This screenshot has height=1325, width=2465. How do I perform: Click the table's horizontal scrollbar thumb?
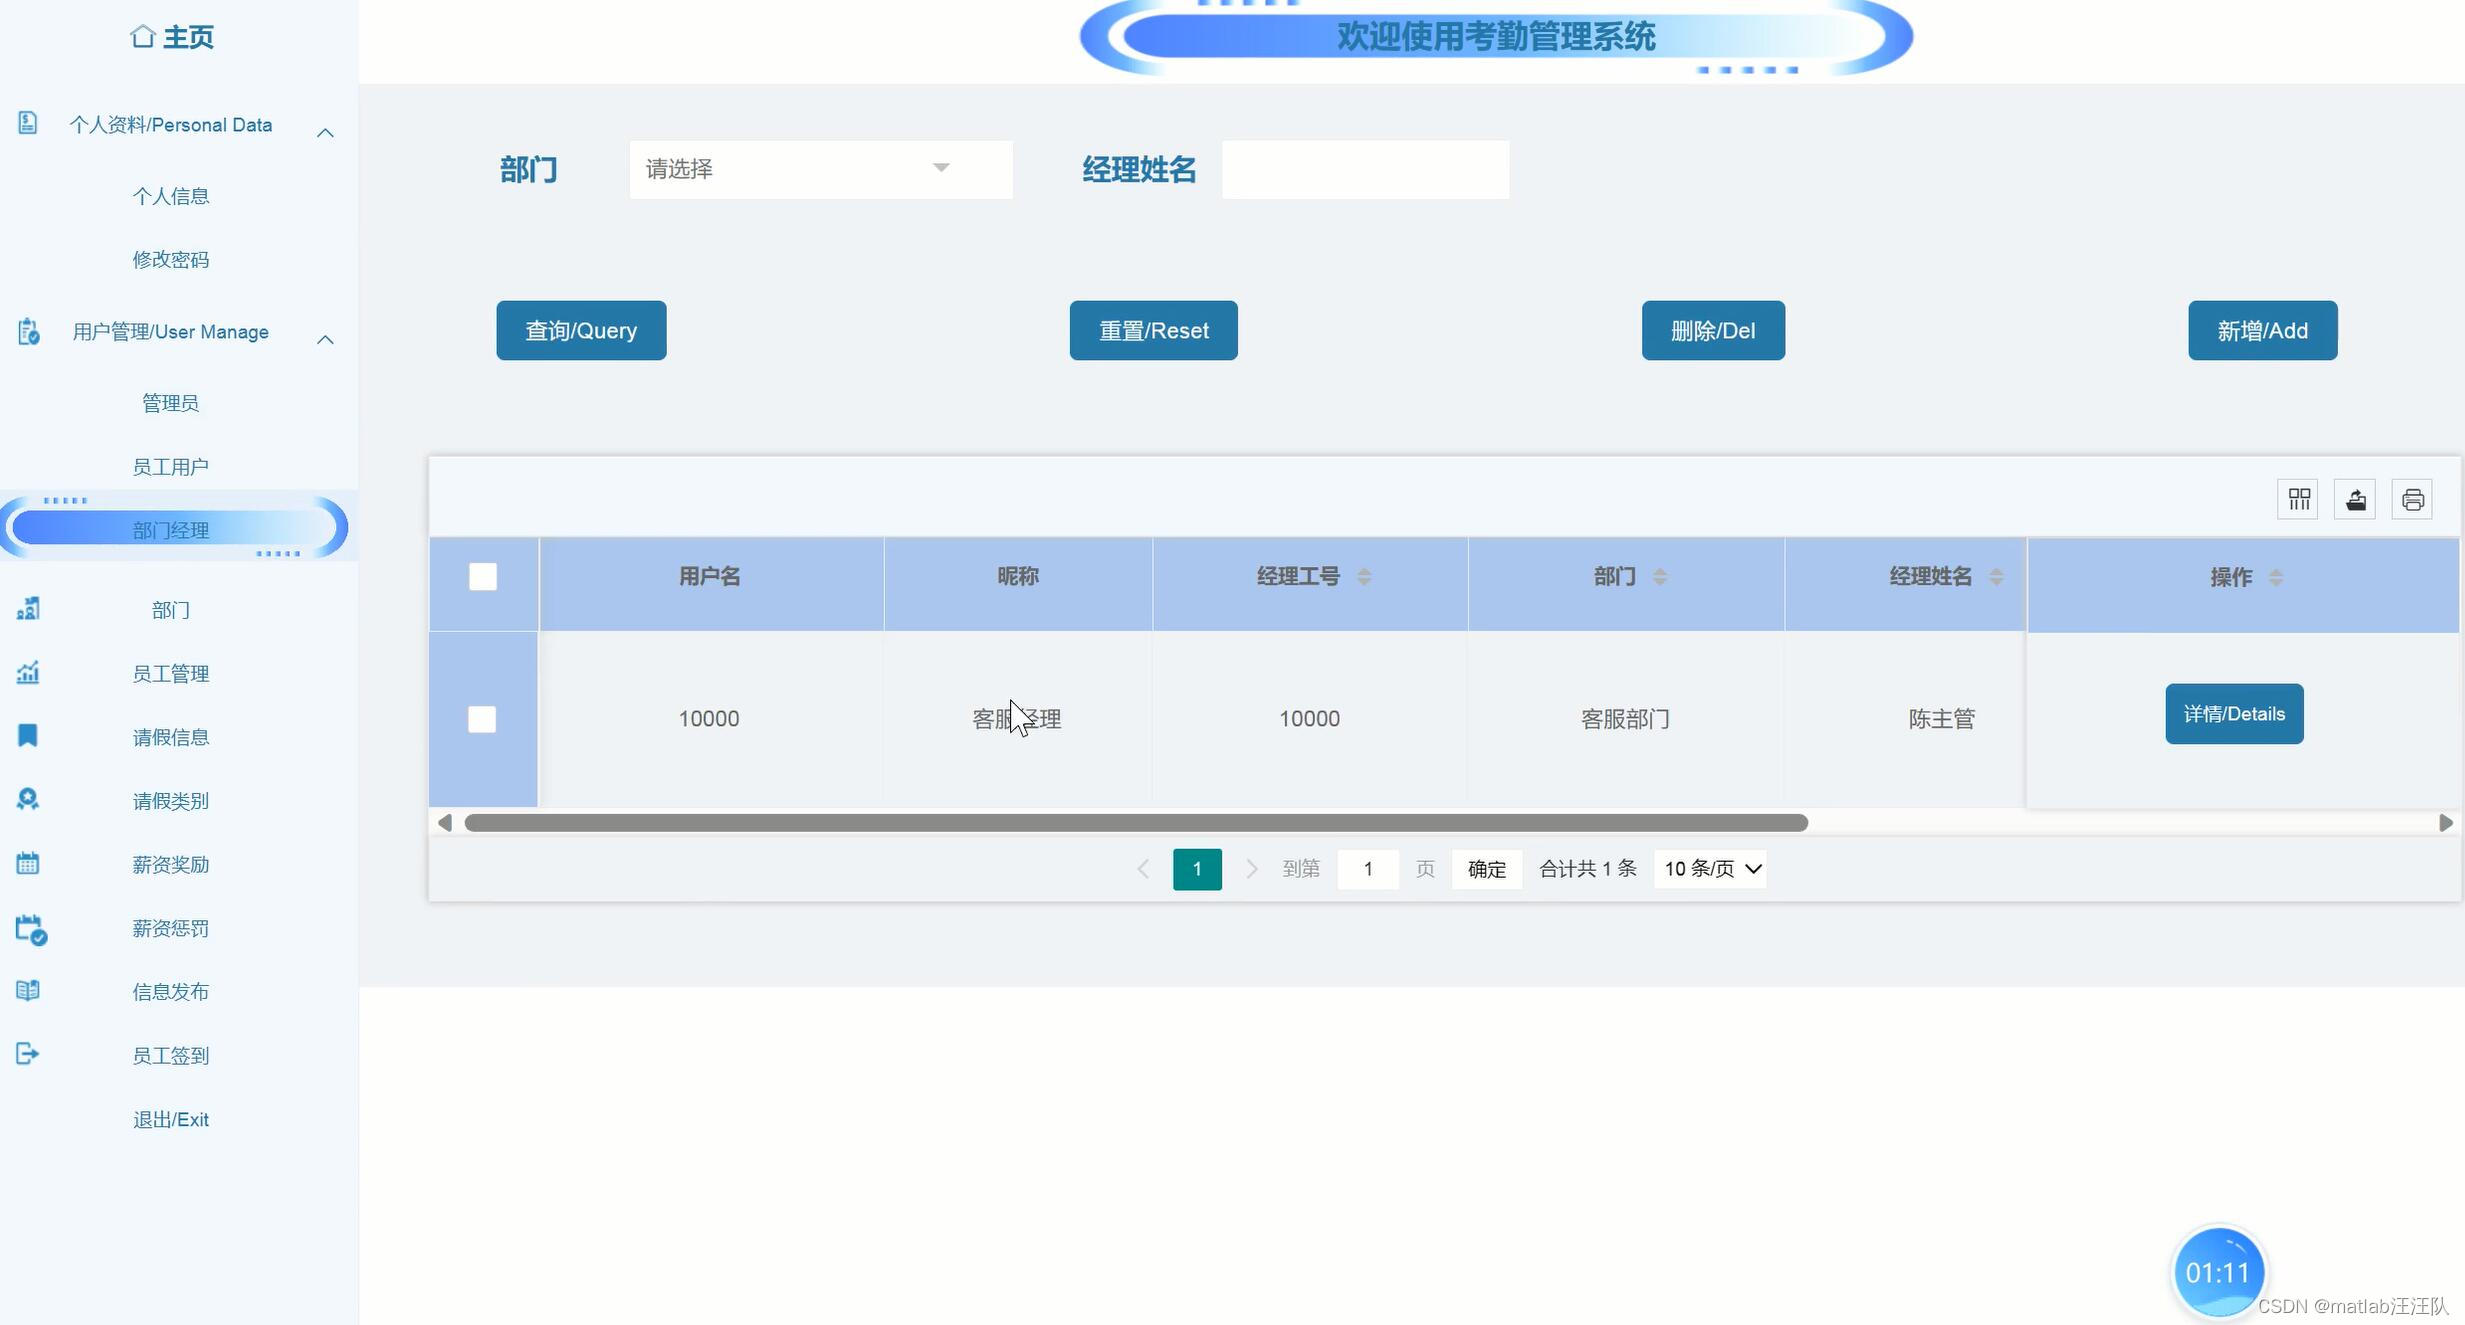1135,823
